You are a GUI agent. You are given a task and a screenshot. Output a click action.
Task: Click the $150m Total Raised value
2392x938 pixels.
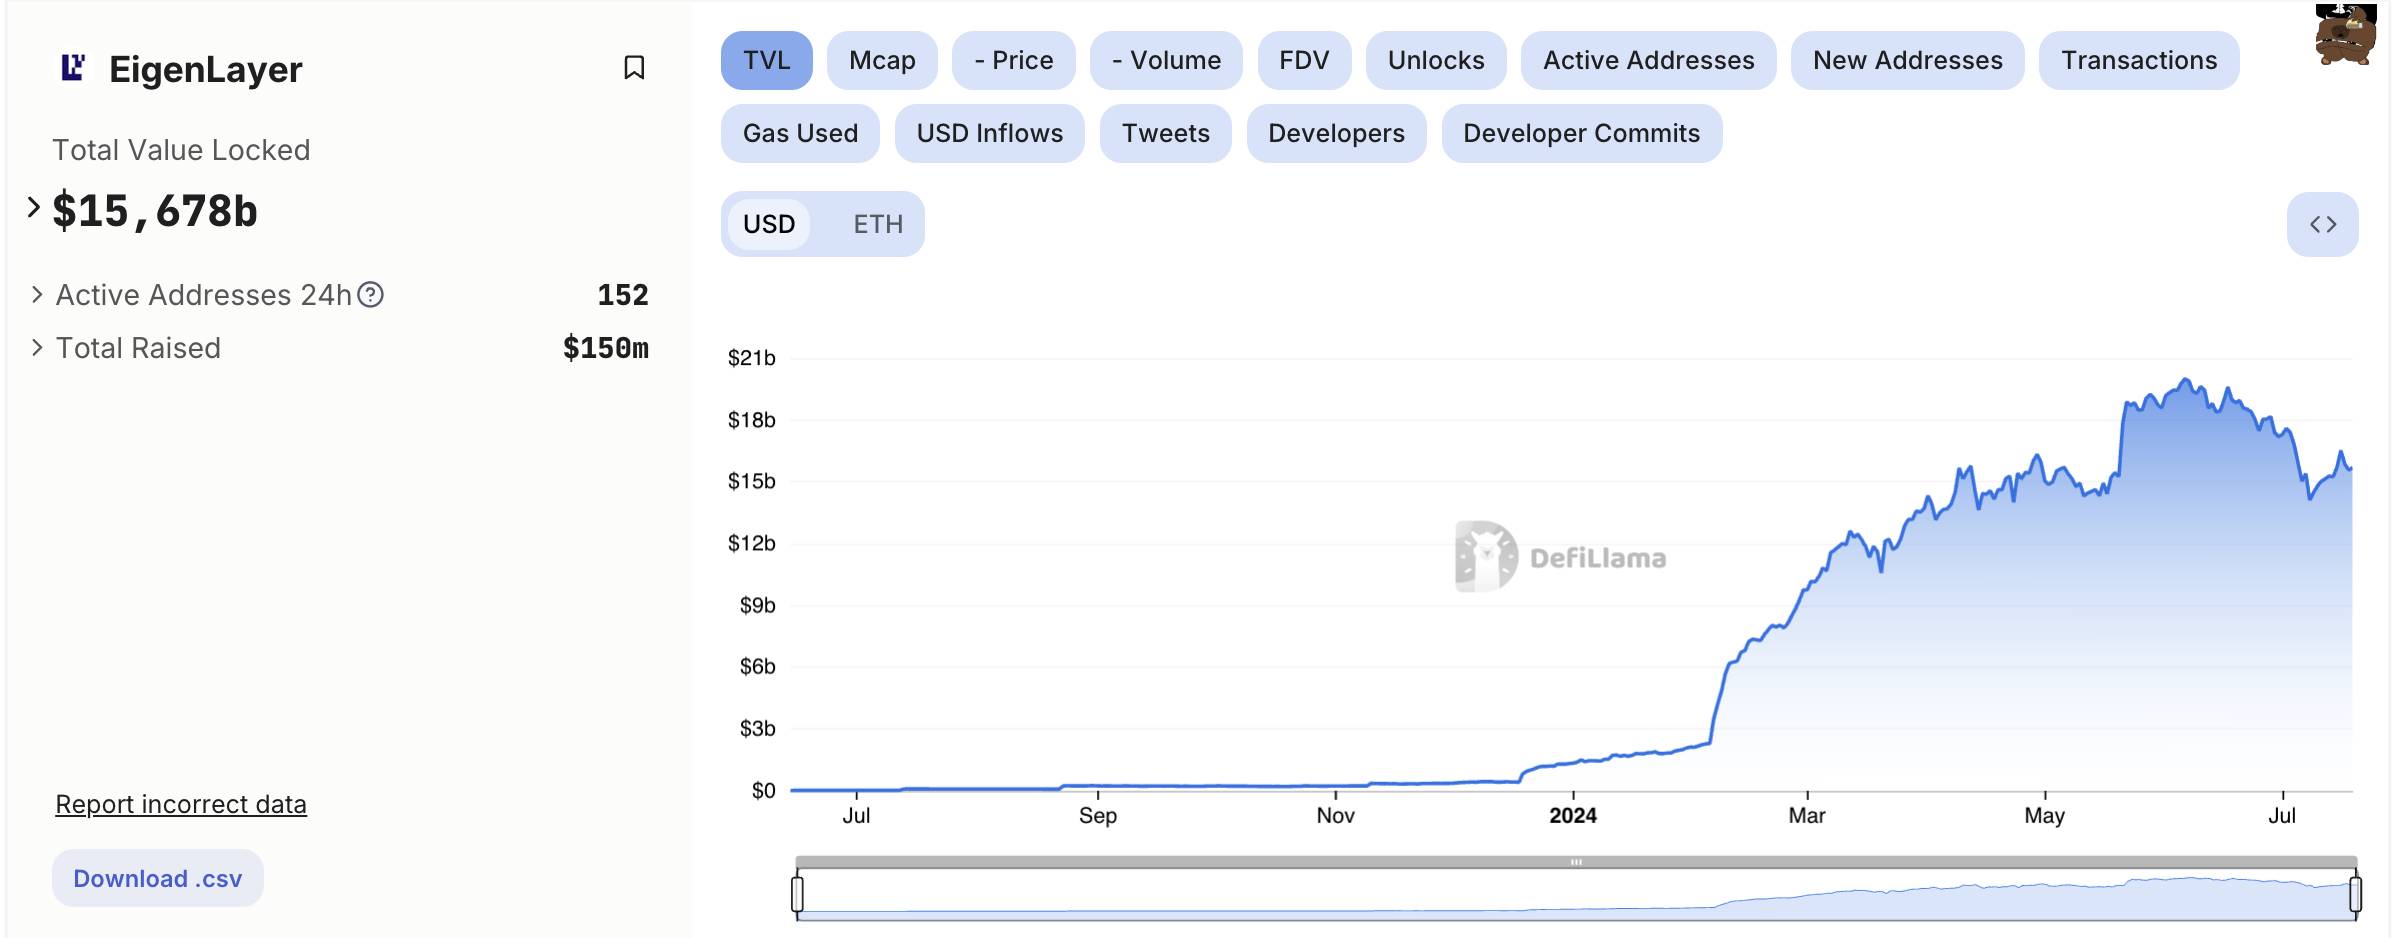point(606,348)
